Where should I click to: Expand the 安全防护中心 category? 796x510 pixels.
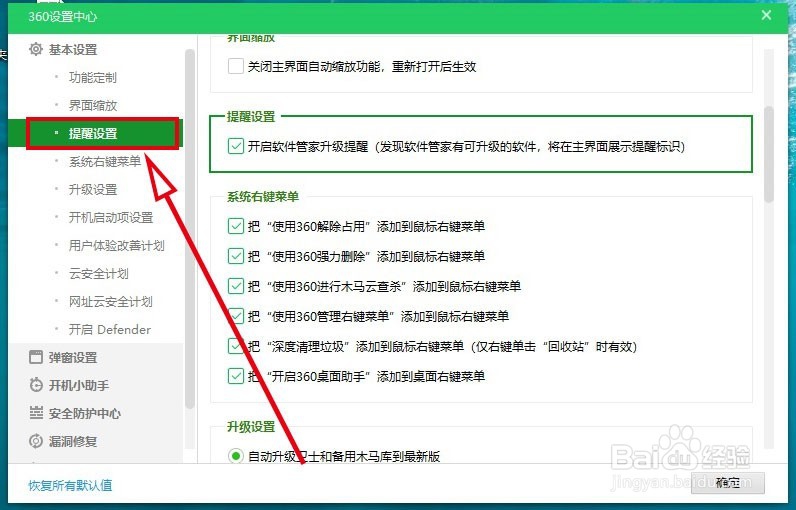coord(84,413)
